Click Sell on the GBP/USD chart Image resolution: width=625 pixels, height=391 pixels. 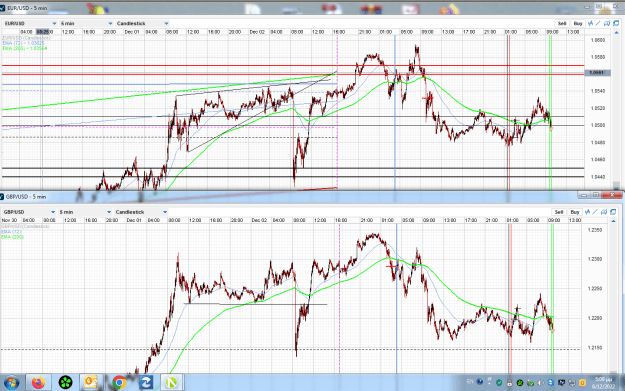[x=559, y=212]
